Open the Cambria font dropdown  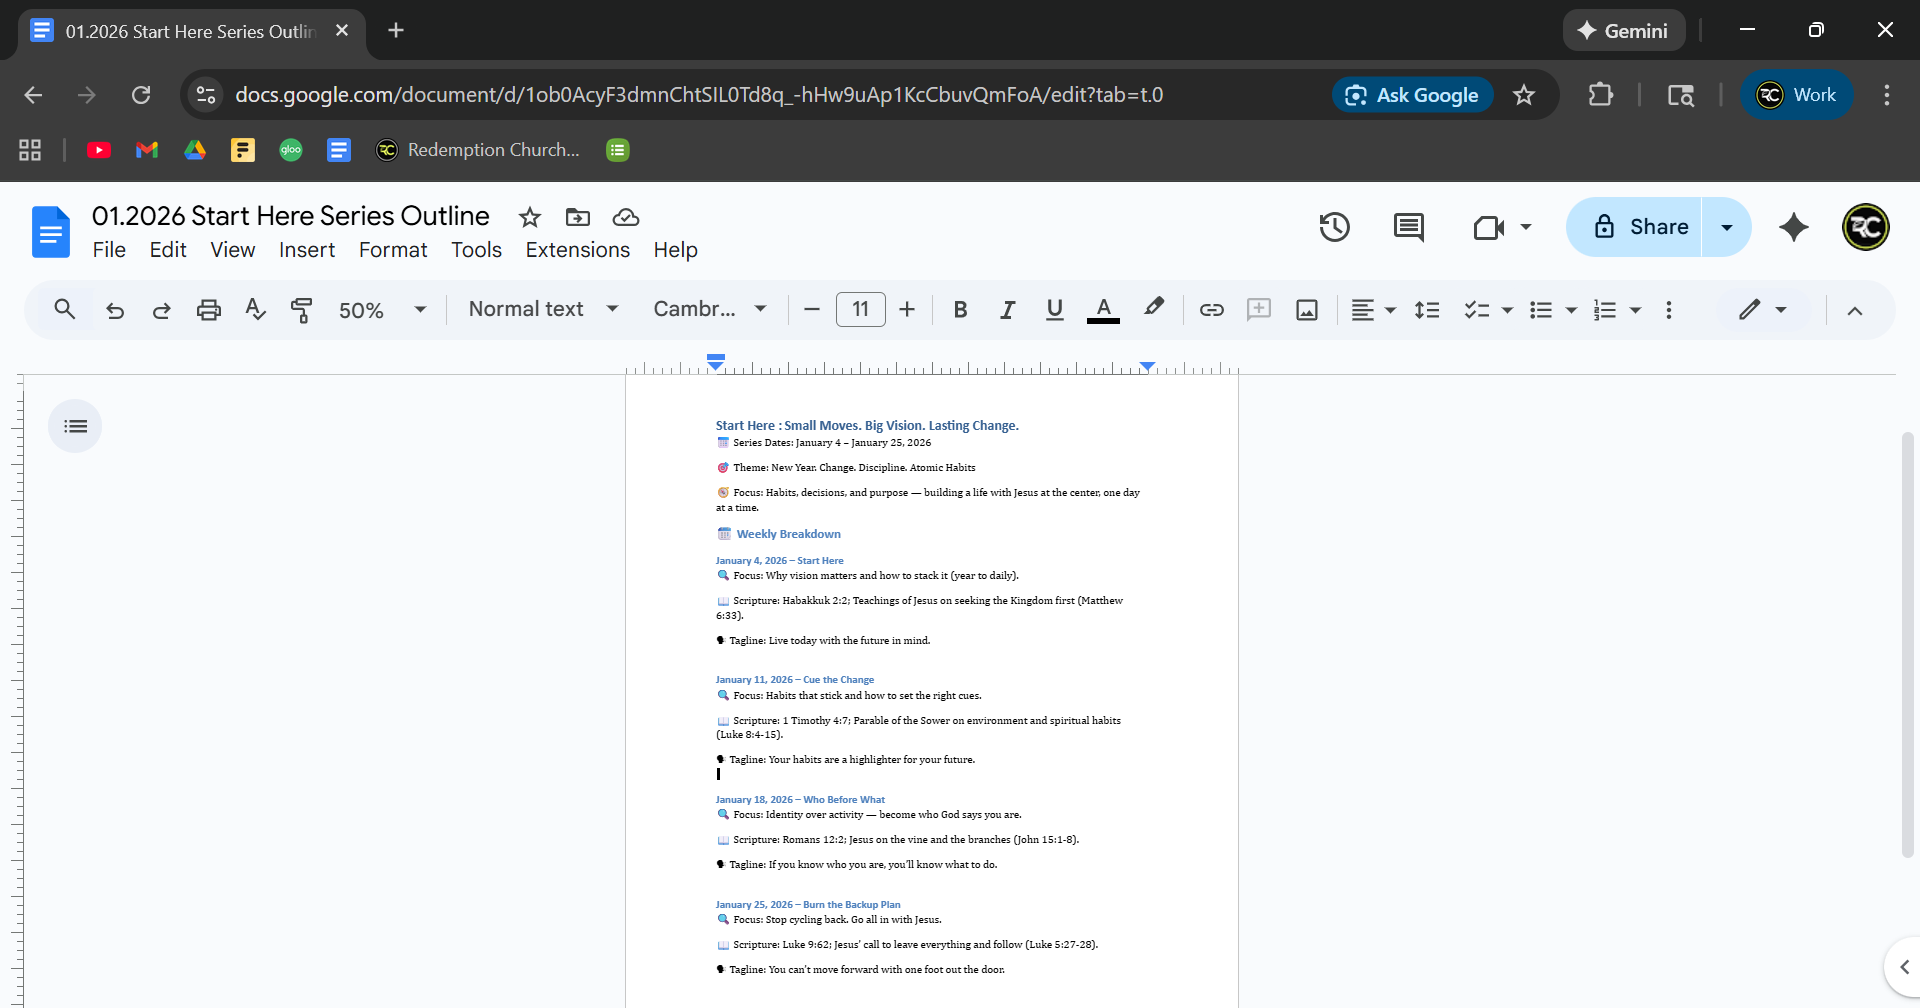coord(710,310)
